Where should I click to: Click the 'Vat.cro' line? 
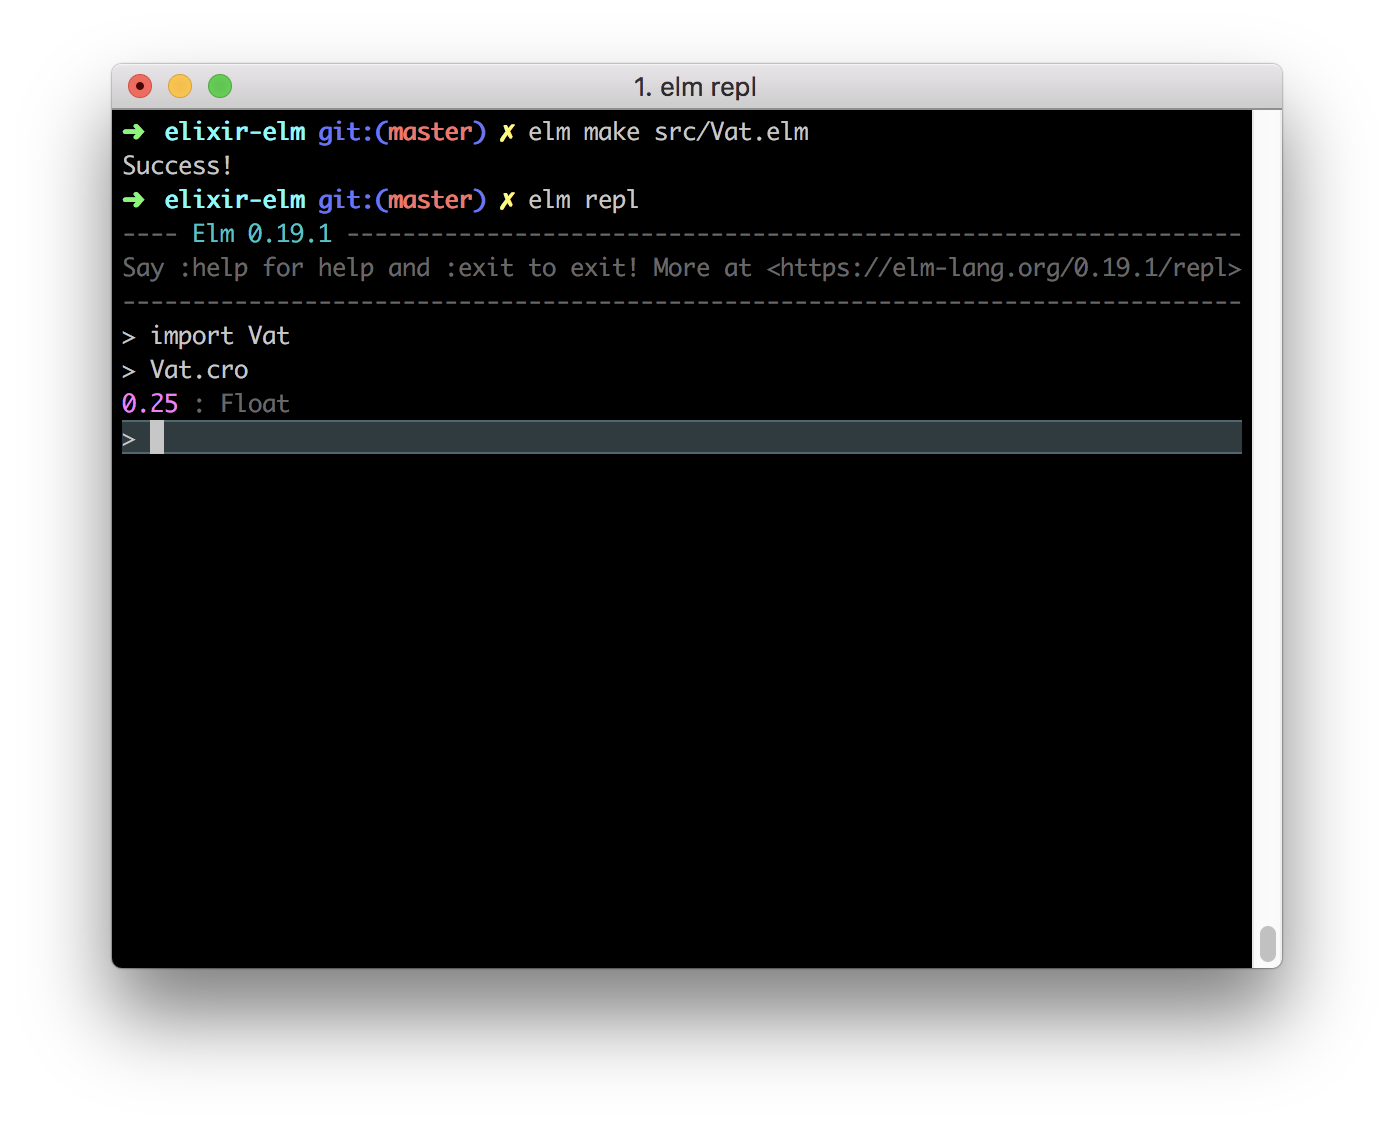(199, 370)
